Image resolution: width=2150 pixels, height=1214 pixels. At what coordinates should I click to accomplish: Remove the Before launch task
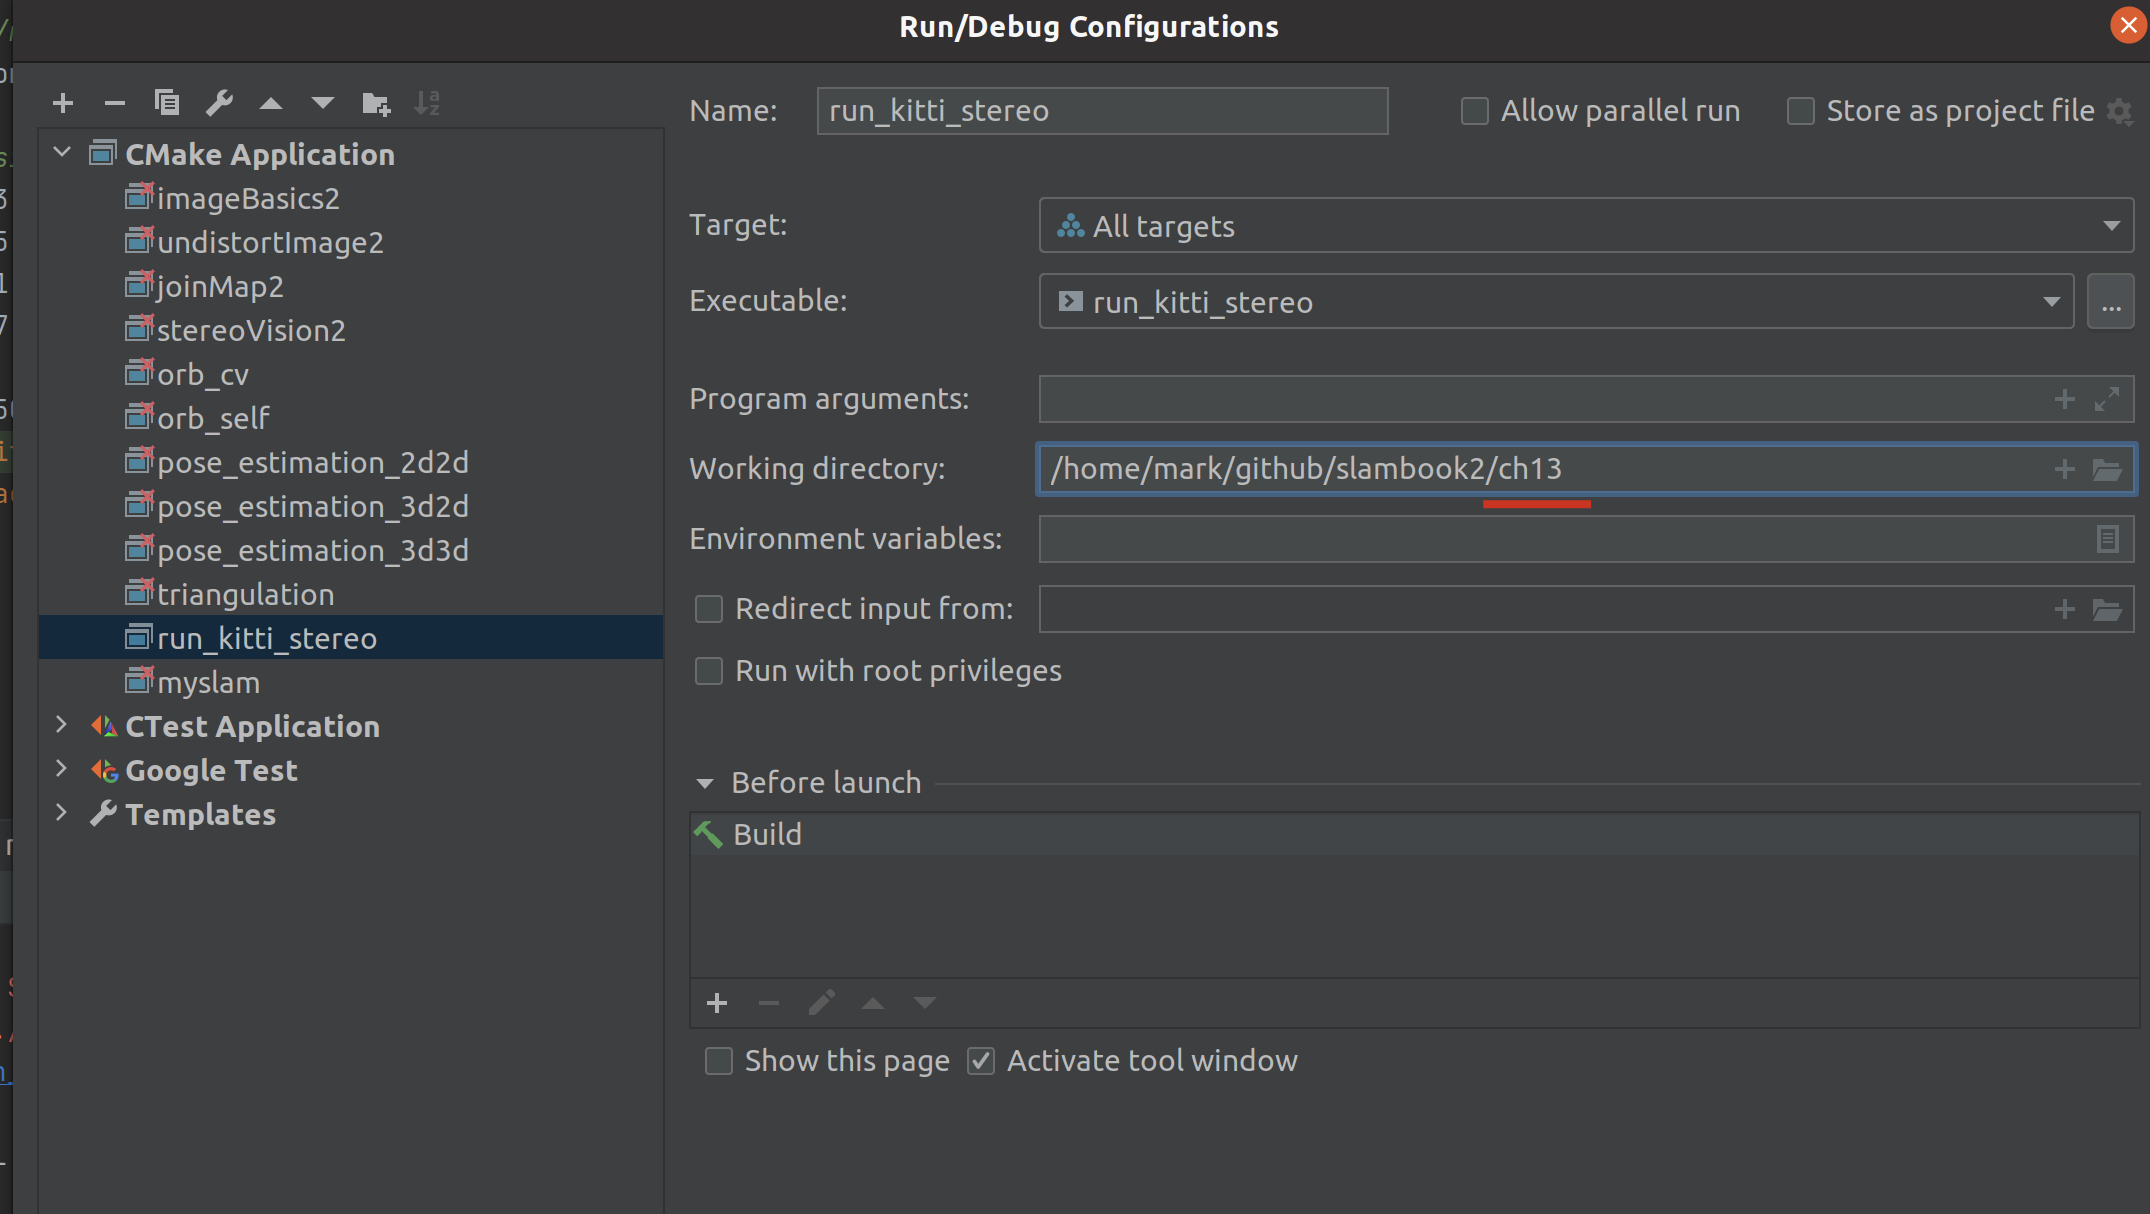[x=769, y=1003]
